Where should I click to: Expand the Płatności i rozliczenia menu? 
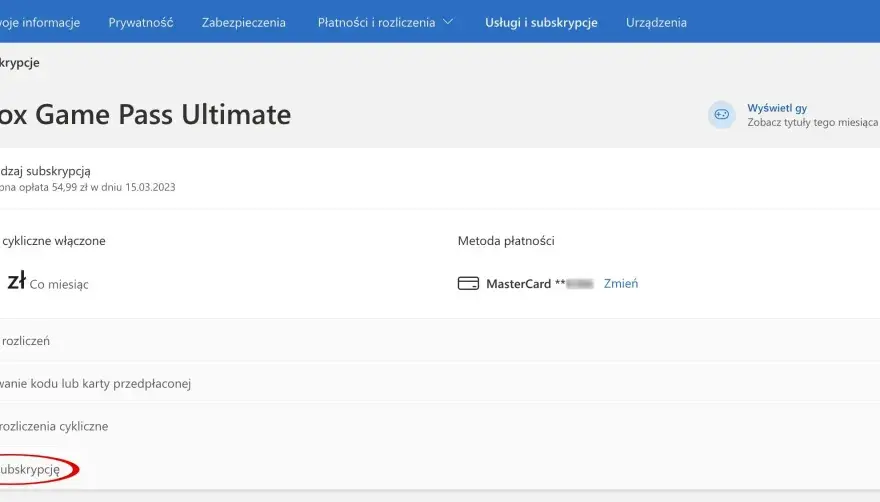pos(385,22)
